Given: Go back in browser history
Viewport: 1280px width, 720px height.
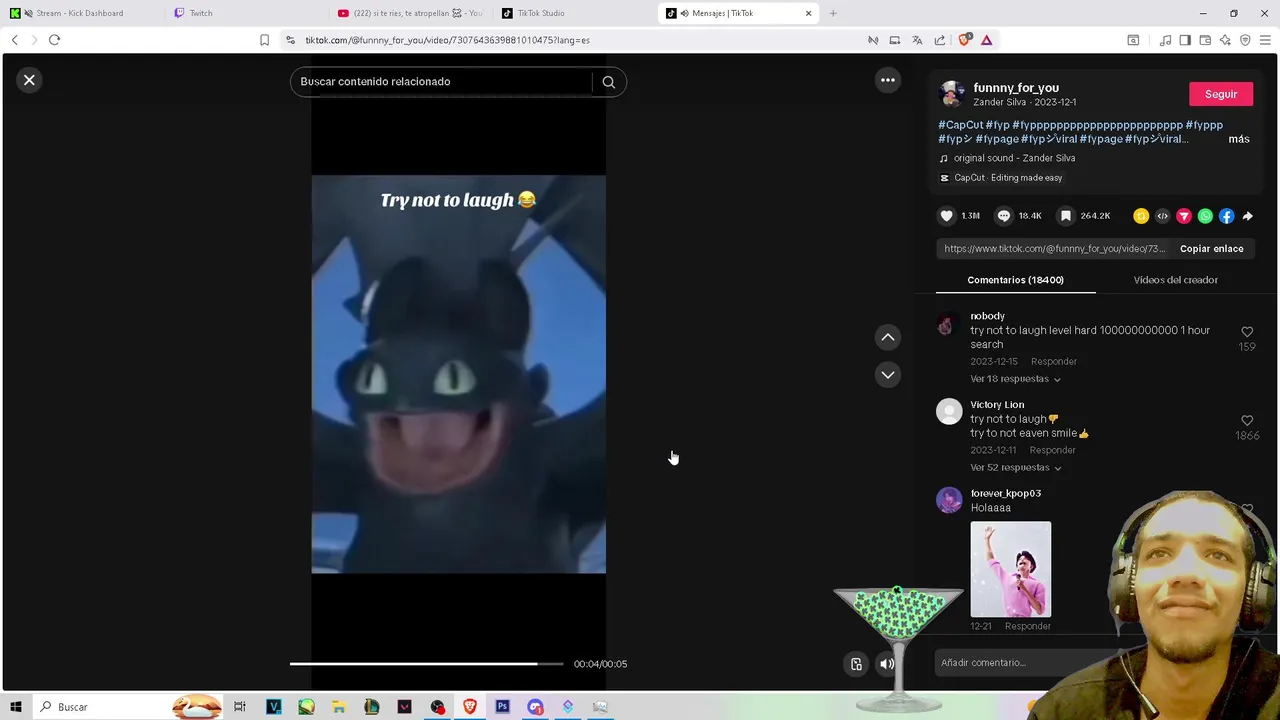Looking at the screenshot, I should tap(14, 40).
